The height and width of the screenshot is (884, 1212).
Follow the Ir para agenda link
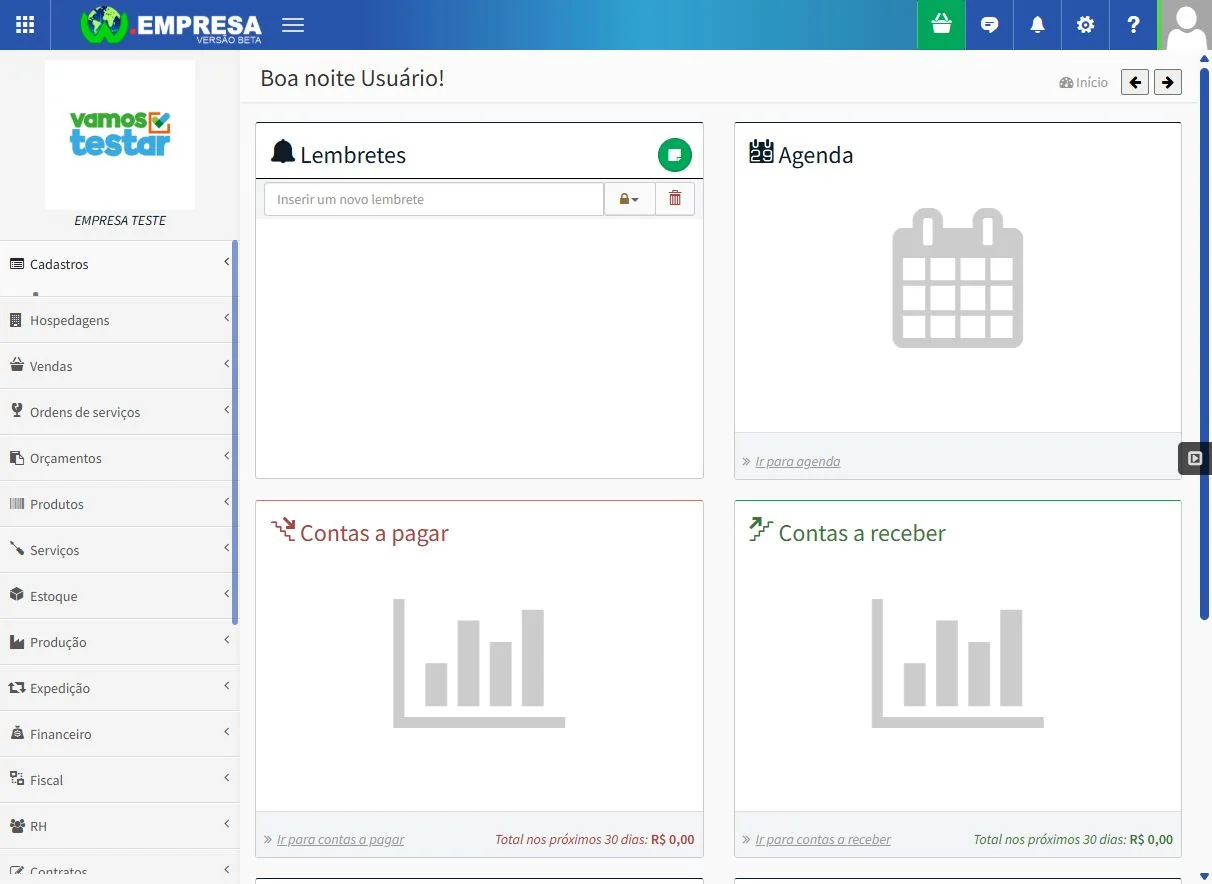798,462
